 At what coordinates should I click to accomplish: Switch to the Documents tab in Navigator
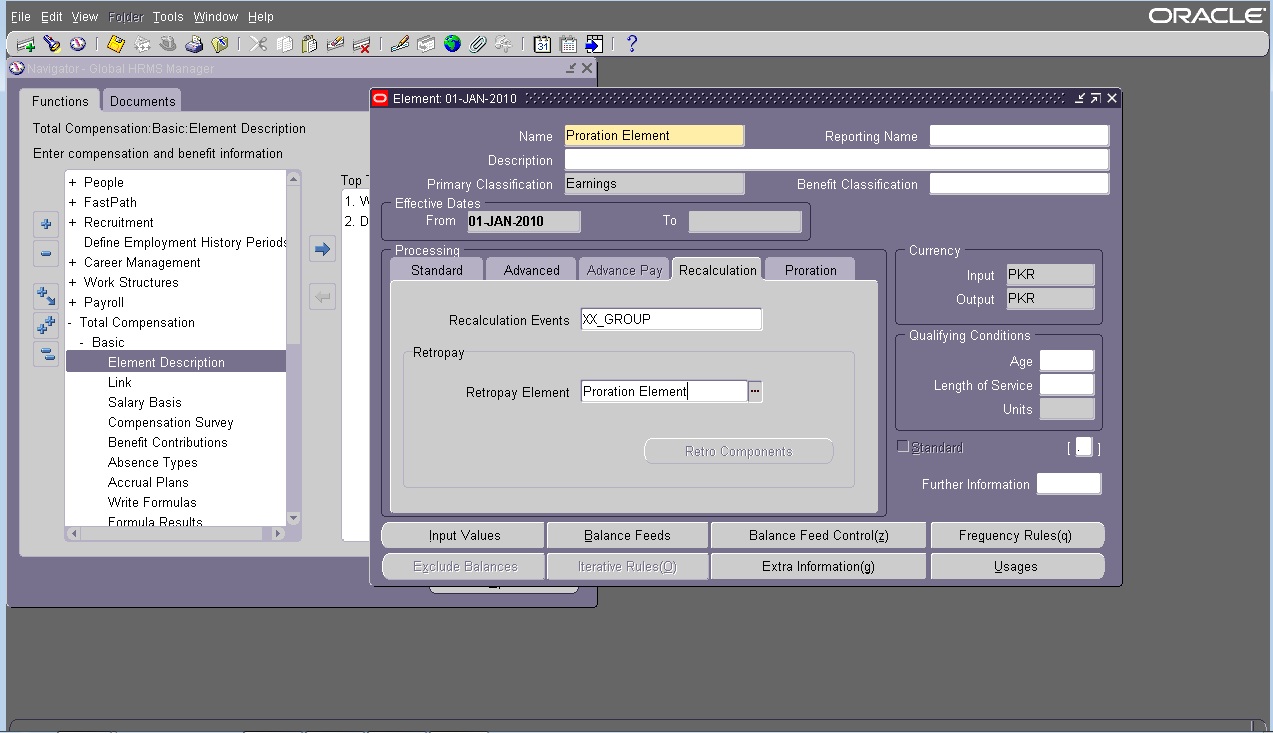coord(143,101)
